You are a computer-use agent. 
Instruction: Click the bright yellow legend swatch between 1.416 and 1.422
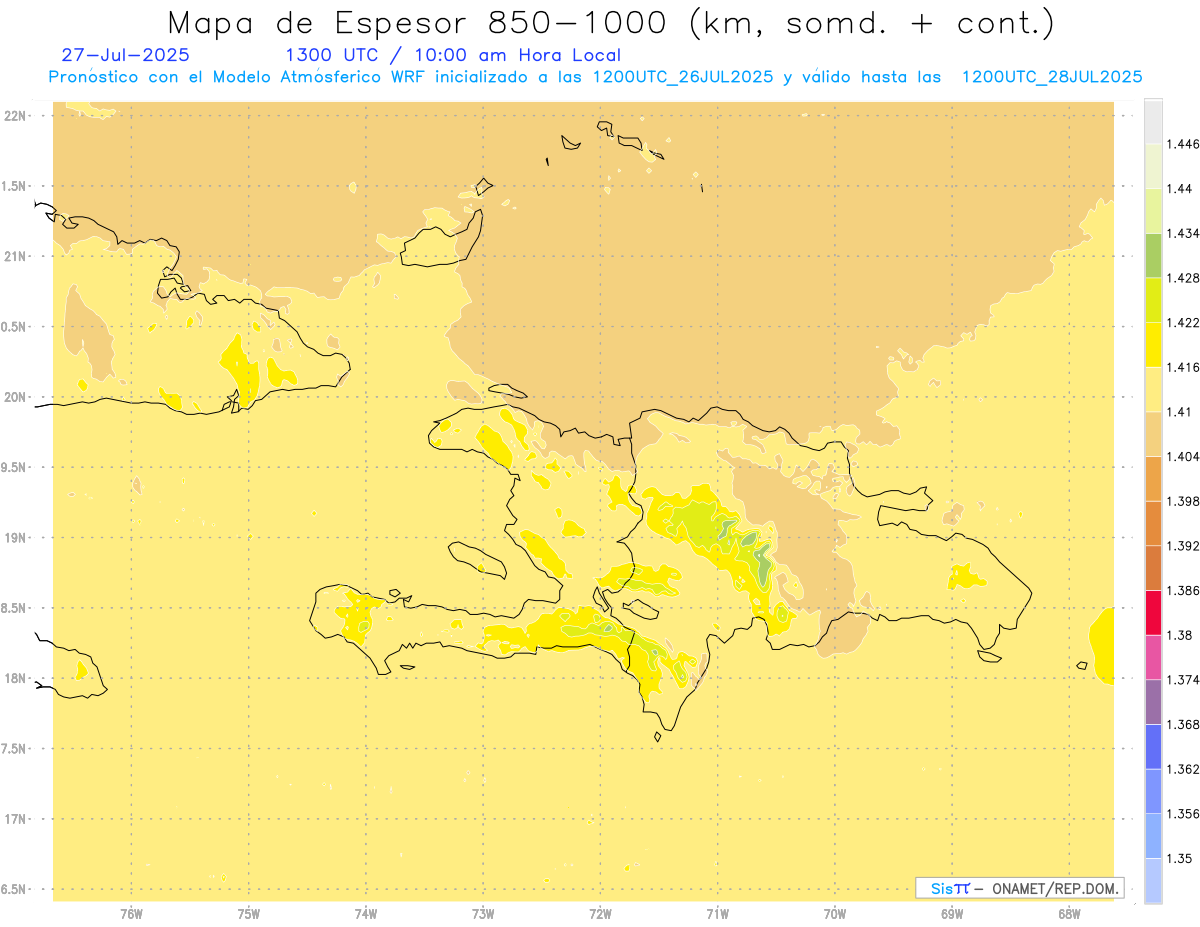tap(1153, 344)
